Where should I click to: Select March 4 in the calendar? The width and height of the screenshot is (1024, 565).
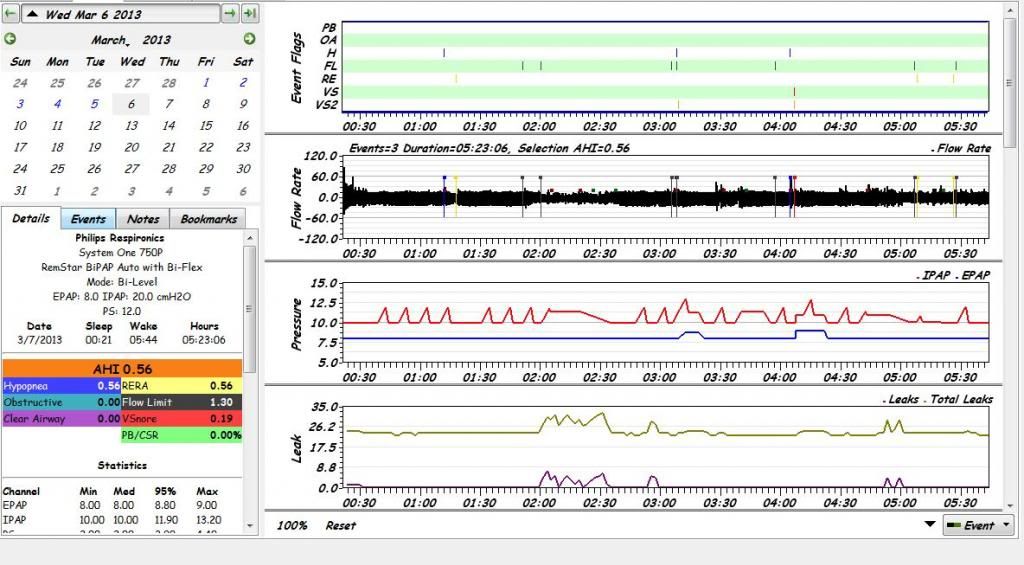point(57,104)
